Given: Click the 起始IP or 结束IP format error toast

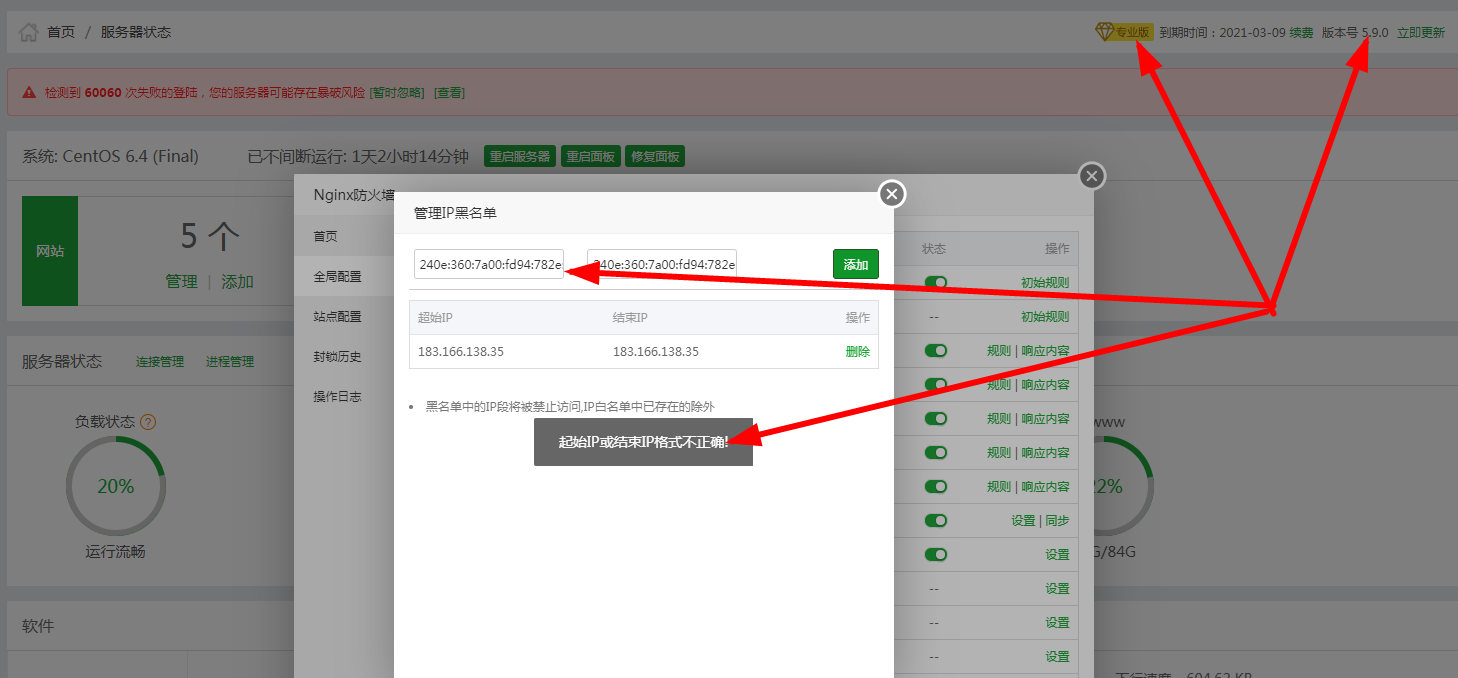Looking at the screenshot, I should click(643, 442).
